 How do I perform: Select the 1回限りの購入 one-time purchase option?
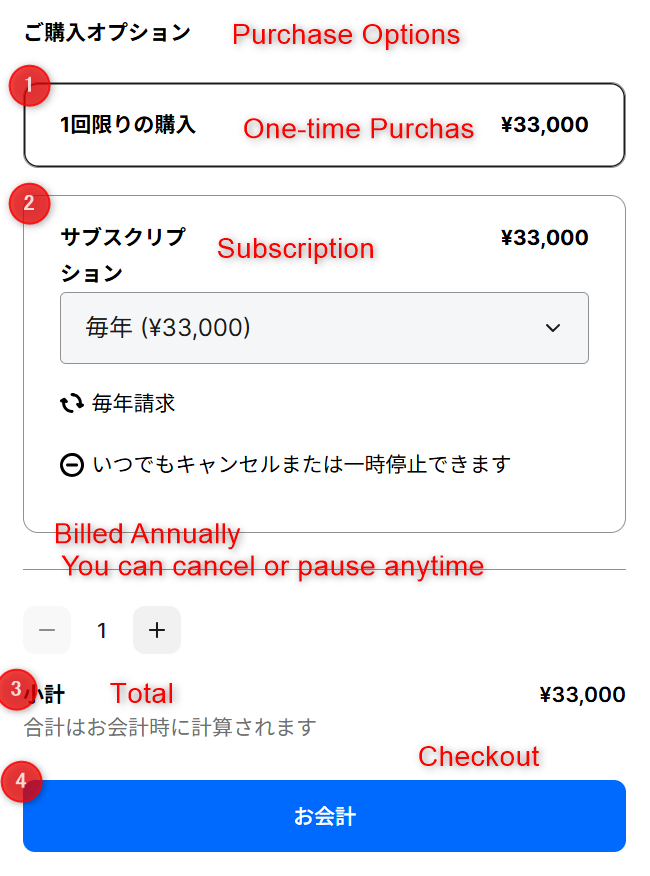coord(128,126)
